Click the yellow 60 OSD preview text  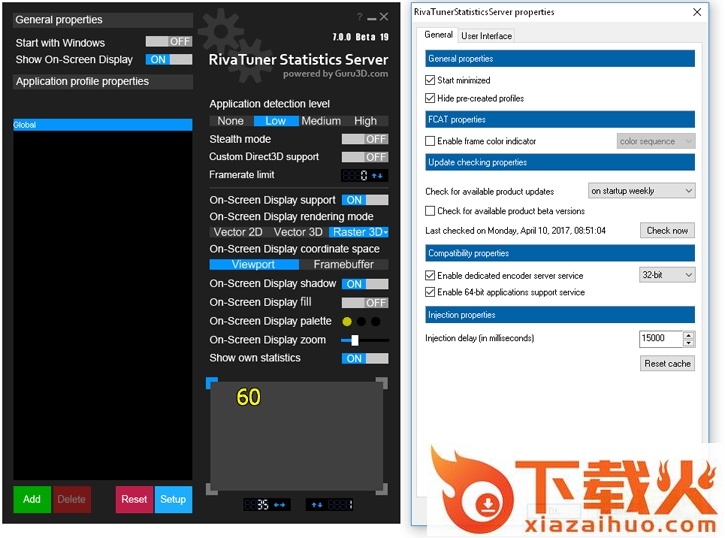click(x=248, y=397)
